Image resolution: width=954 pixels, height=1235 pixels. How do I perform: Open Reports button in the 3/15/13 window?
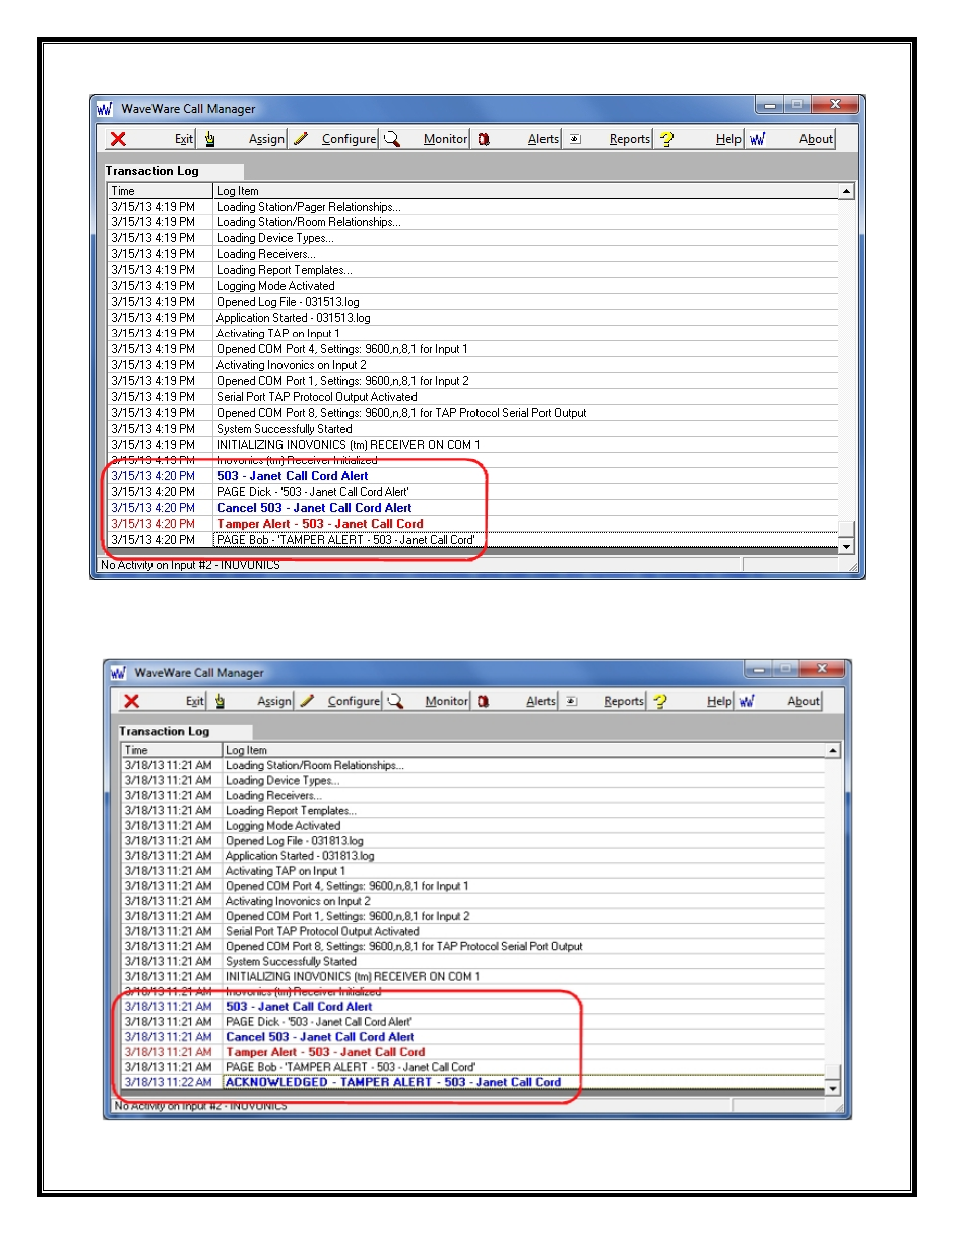tap(609, 139)
